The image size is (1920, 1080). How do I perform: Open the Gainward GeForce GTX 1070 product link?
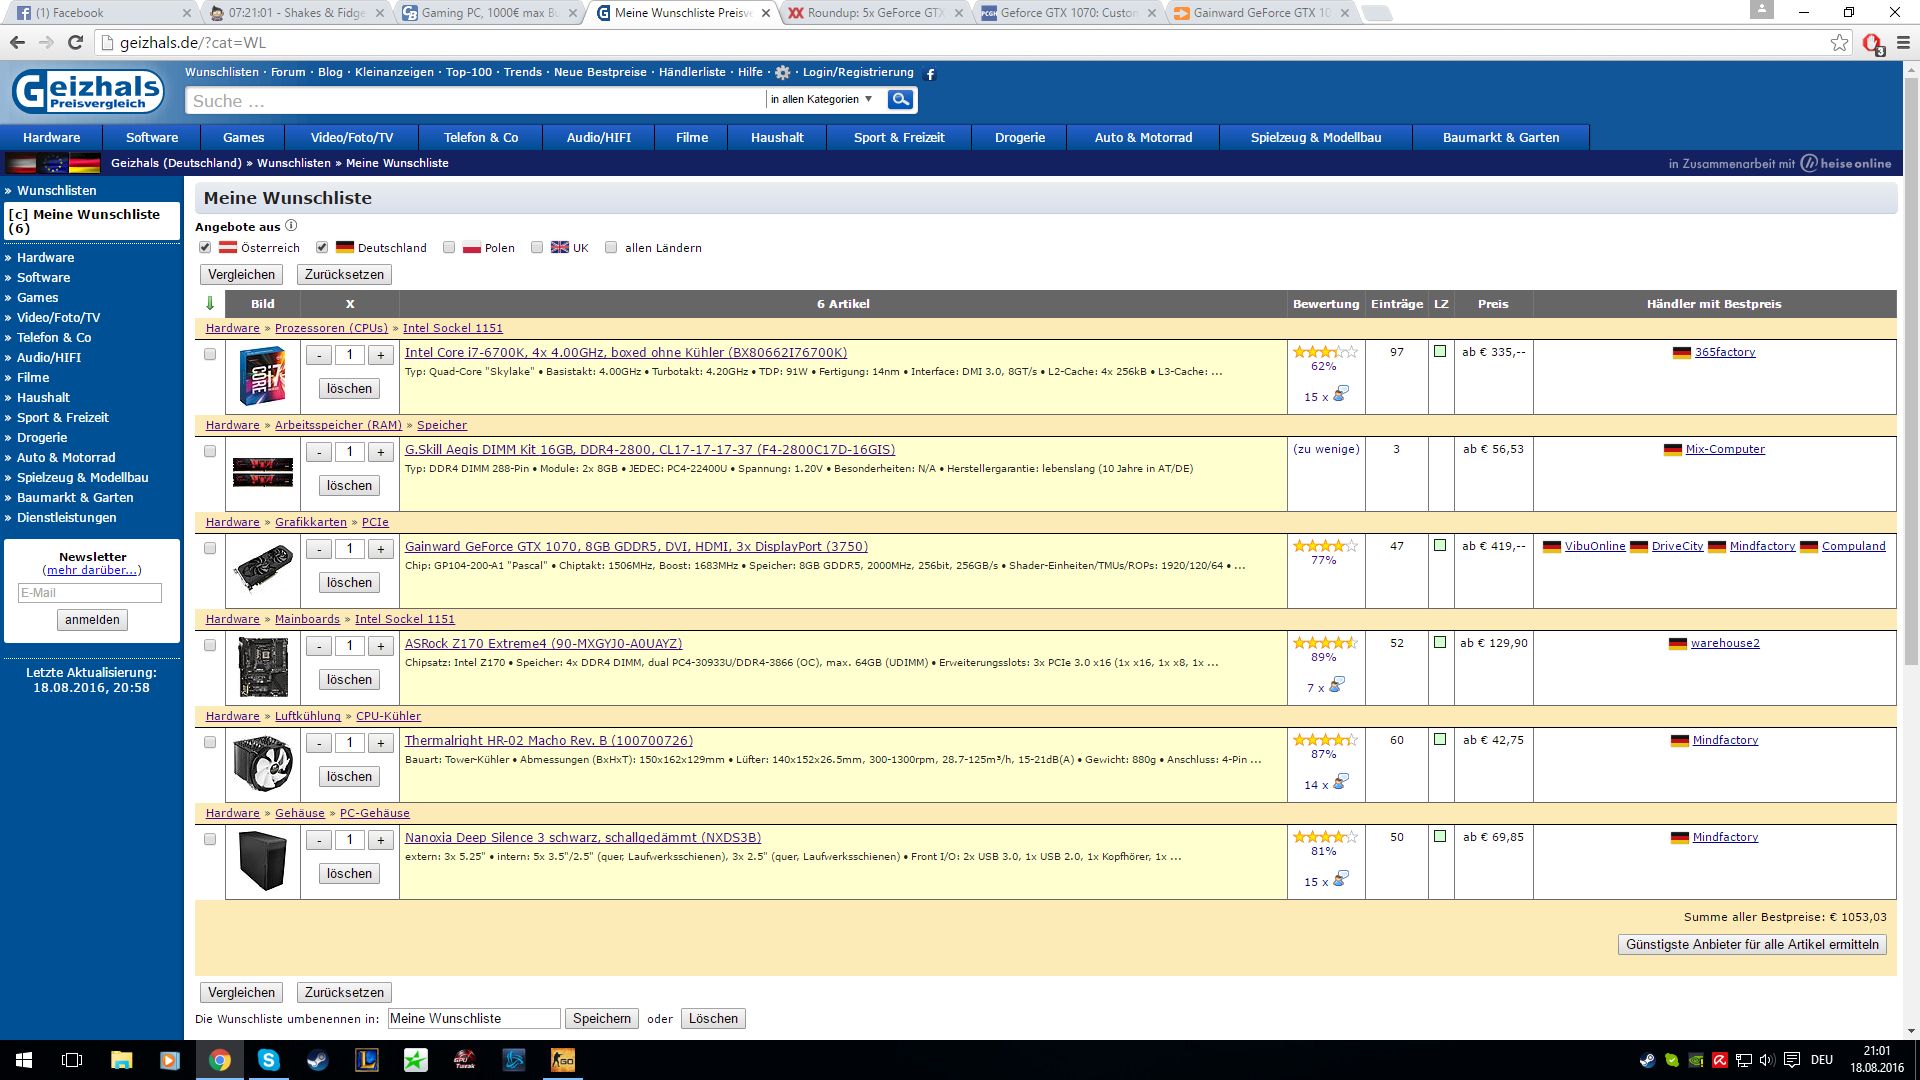636,546
